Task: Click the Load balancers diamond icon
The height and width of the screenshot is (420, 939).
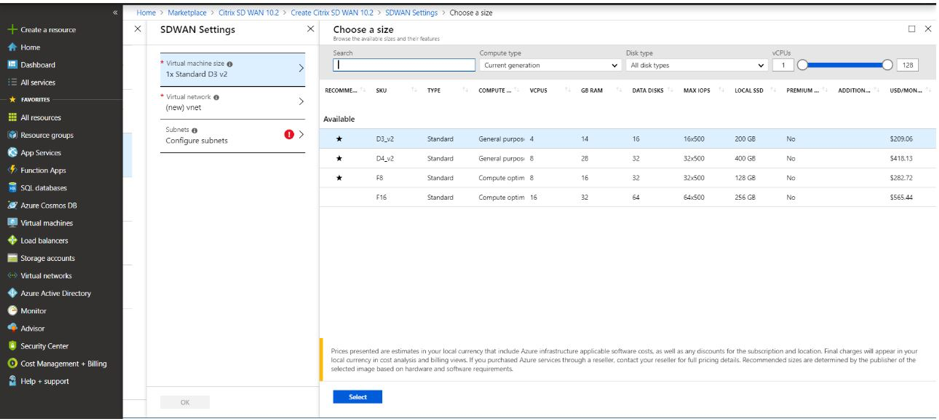Action: [x=12, y=240]
